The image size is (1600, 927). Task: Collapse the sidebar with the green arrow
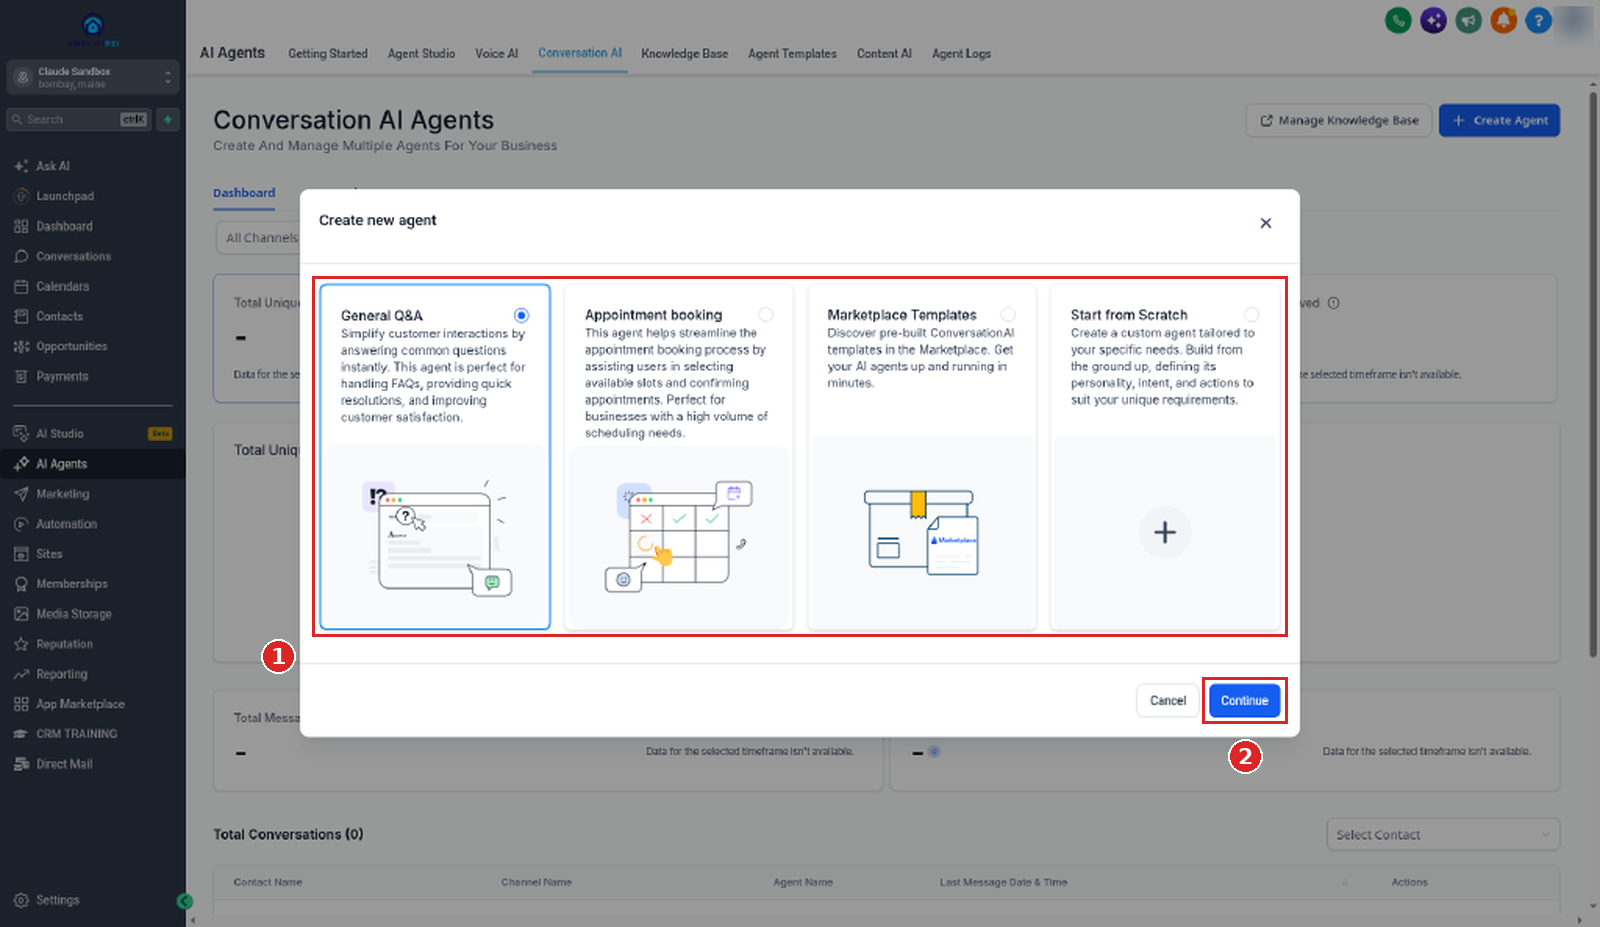pyautogui.click(x=185, y=901)
